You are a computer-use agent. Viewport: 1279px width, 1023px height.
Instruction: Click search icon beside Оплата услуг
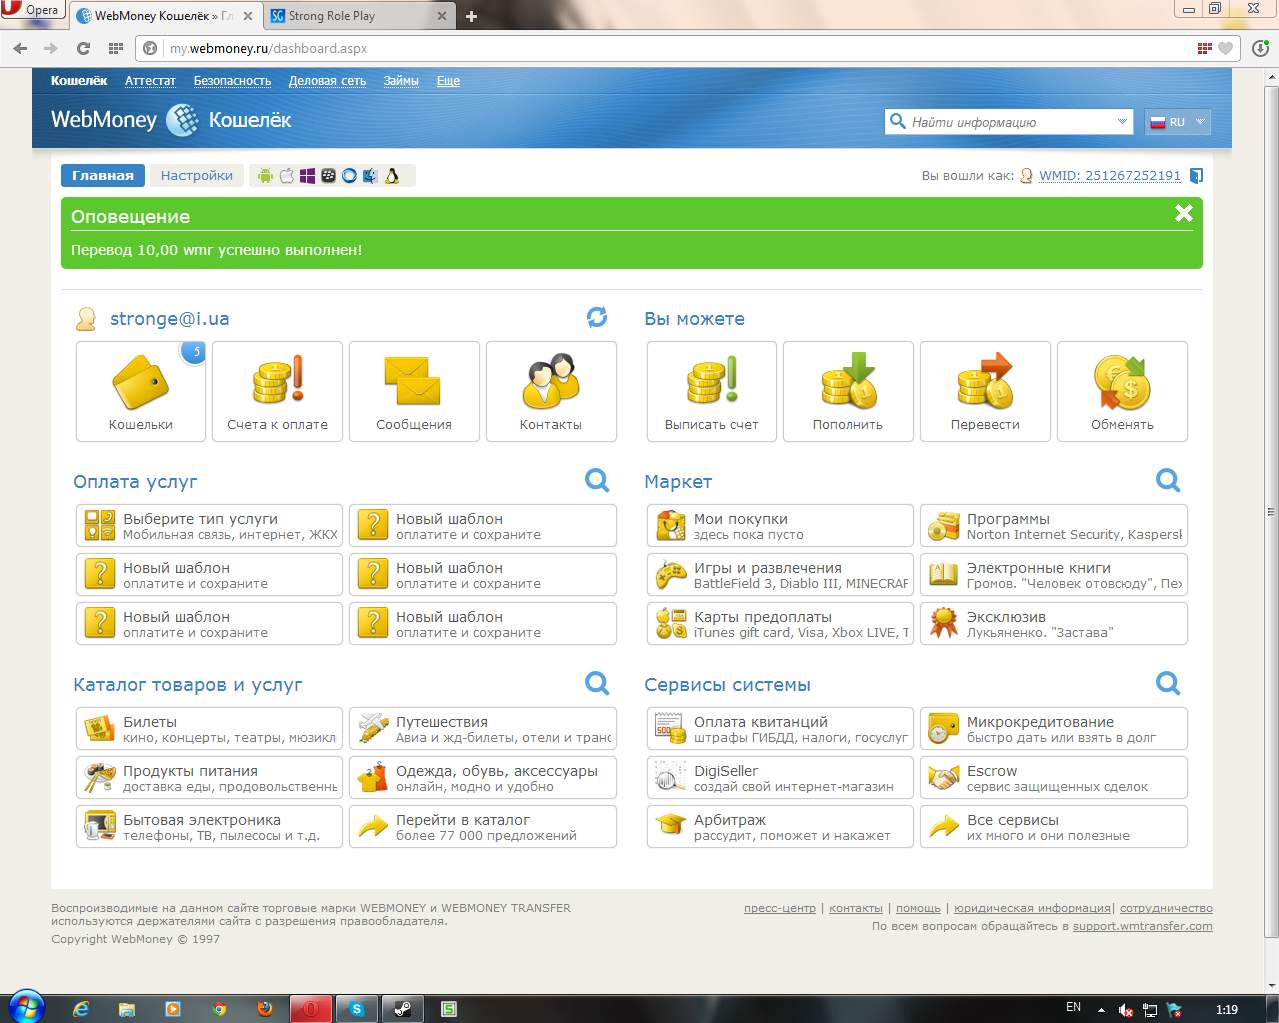click(597, 480)
